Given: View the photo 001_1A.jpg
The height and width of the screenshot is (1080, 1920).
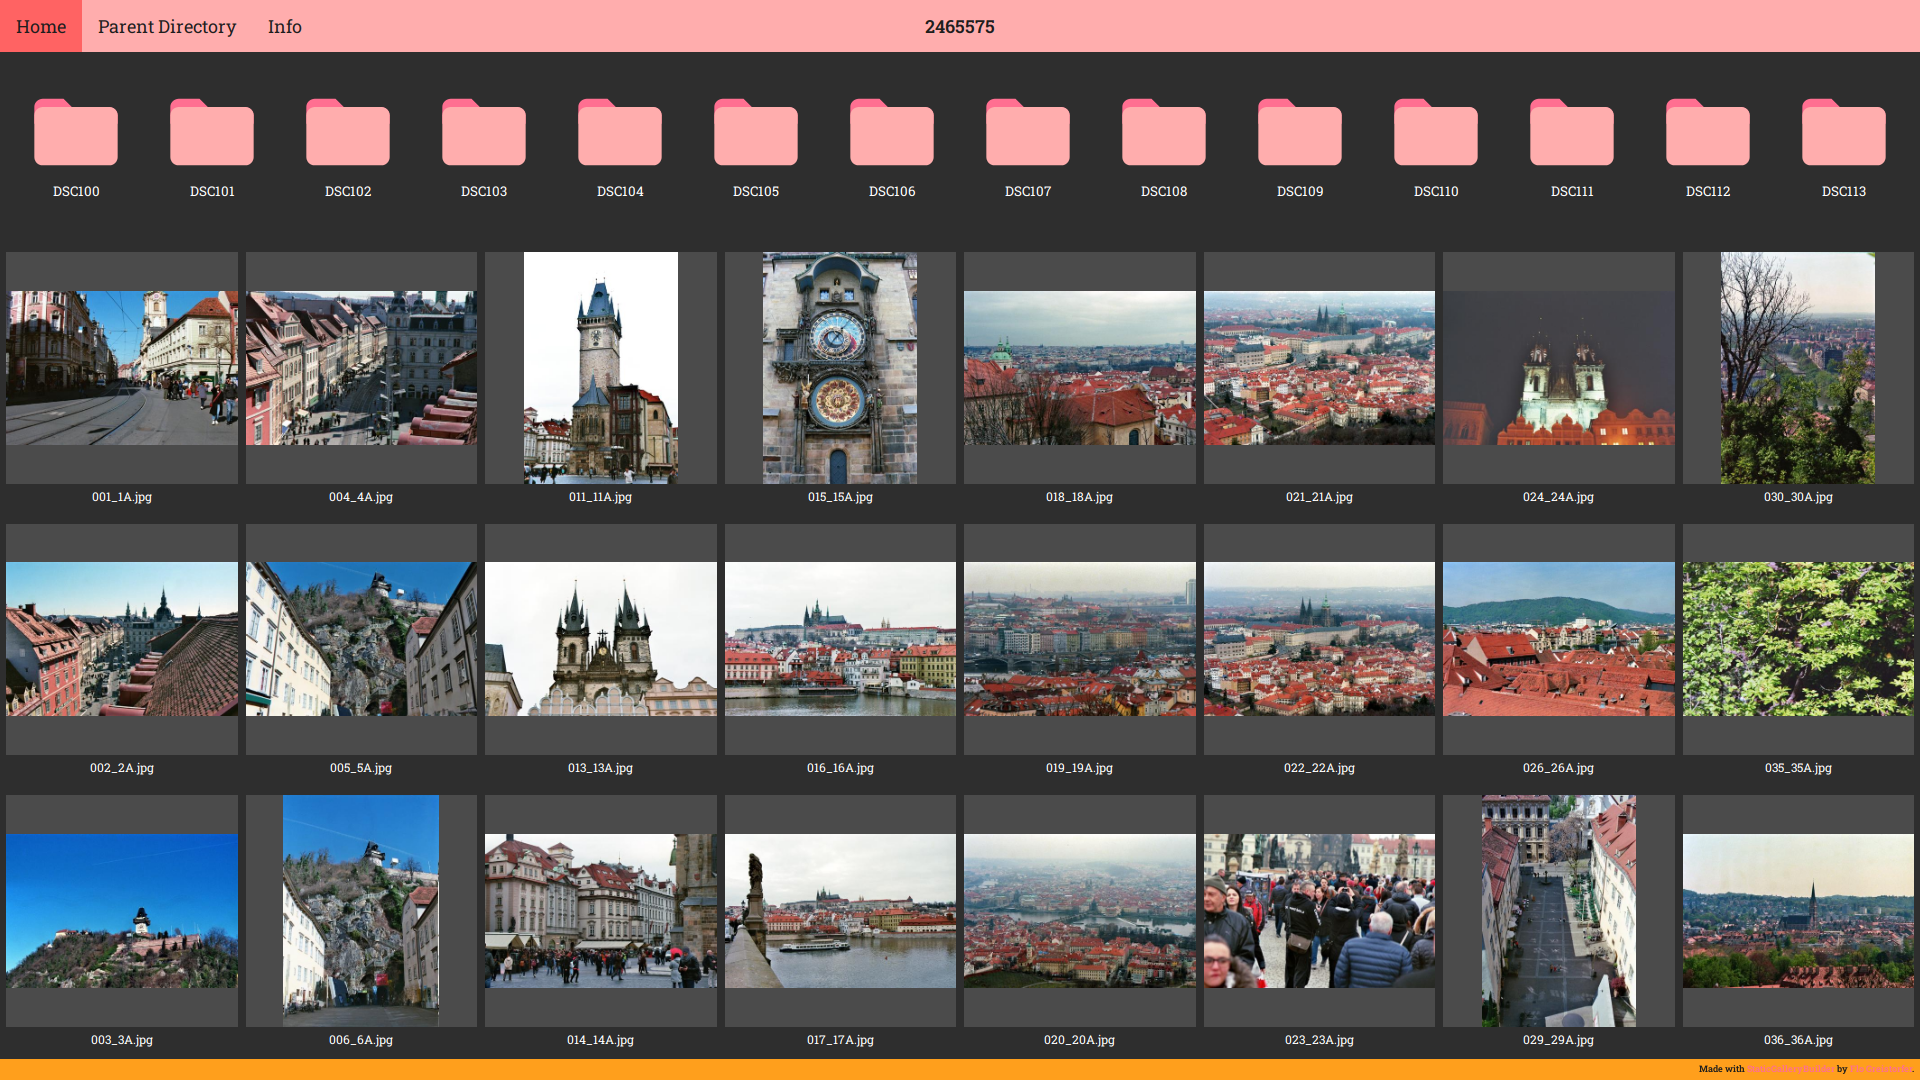Looking at the screenshot, I should tap(122, 367).
